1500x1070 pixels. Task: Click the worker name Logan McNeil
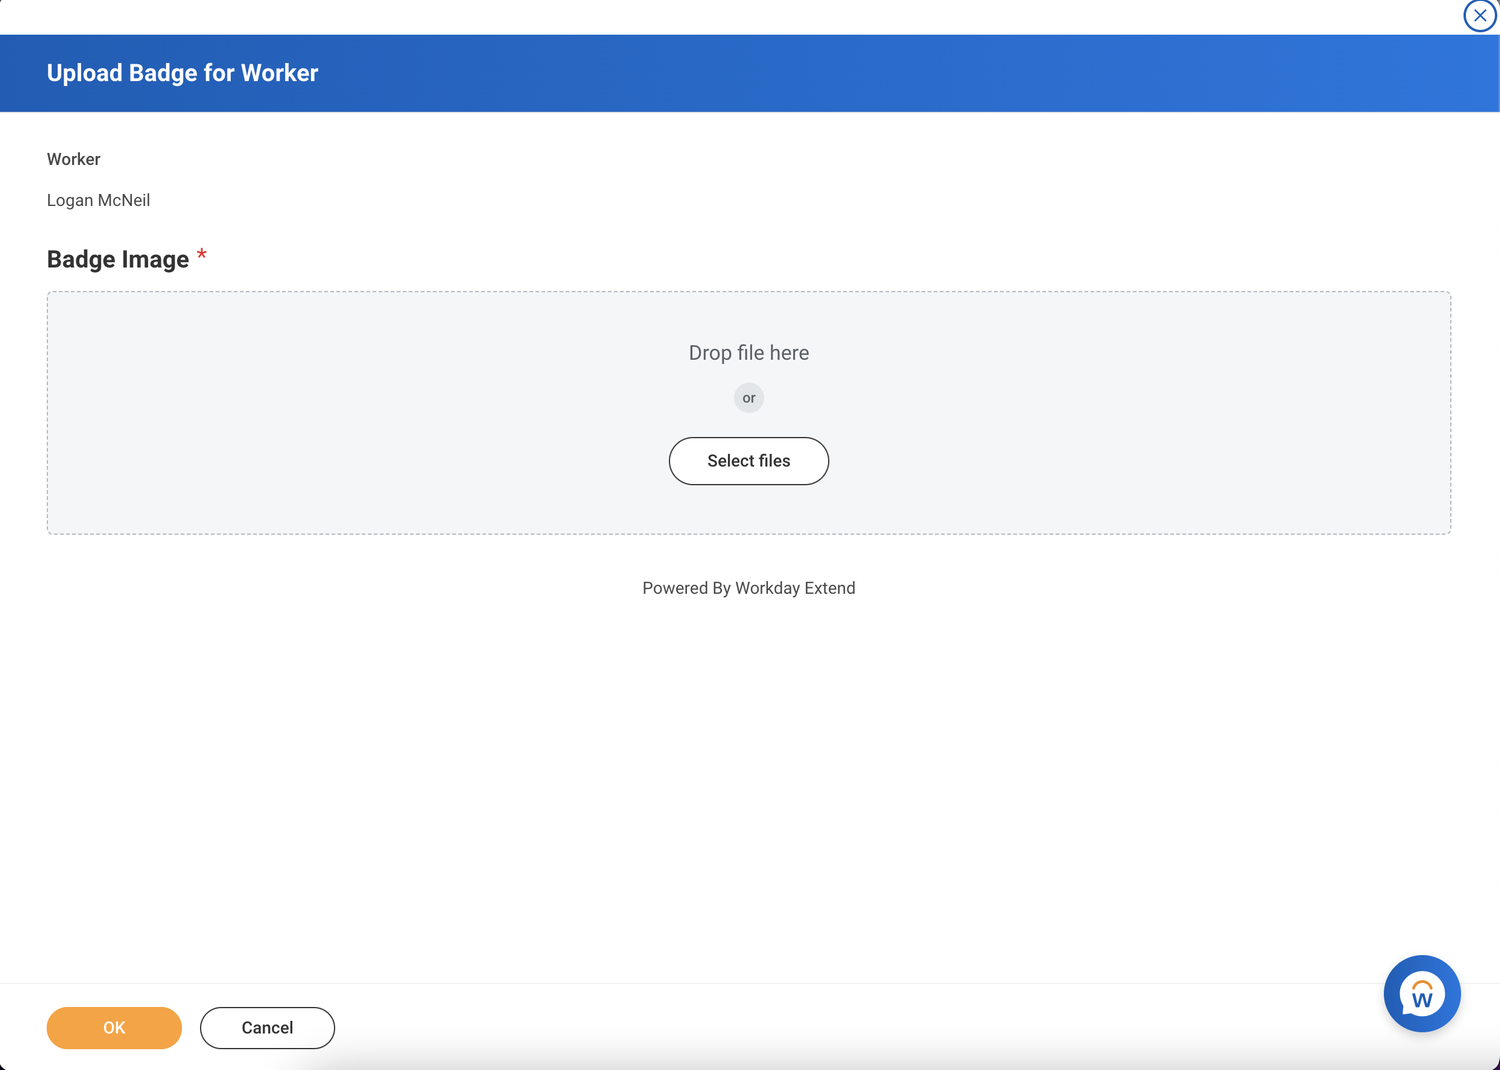tap(98, 200)
